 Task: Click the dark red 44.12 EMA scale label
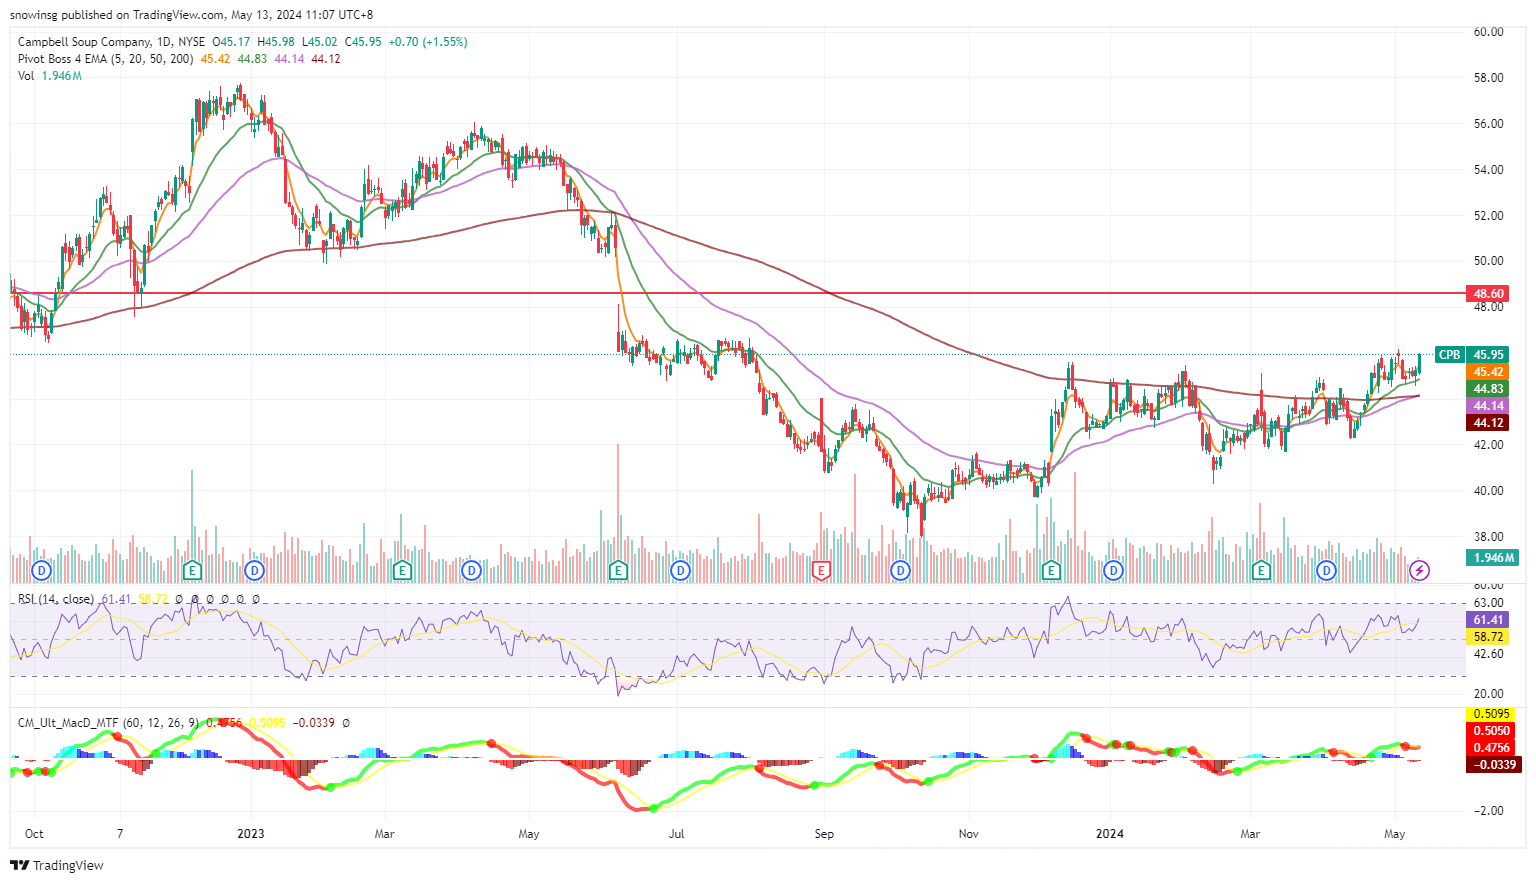click(1488, 422)
